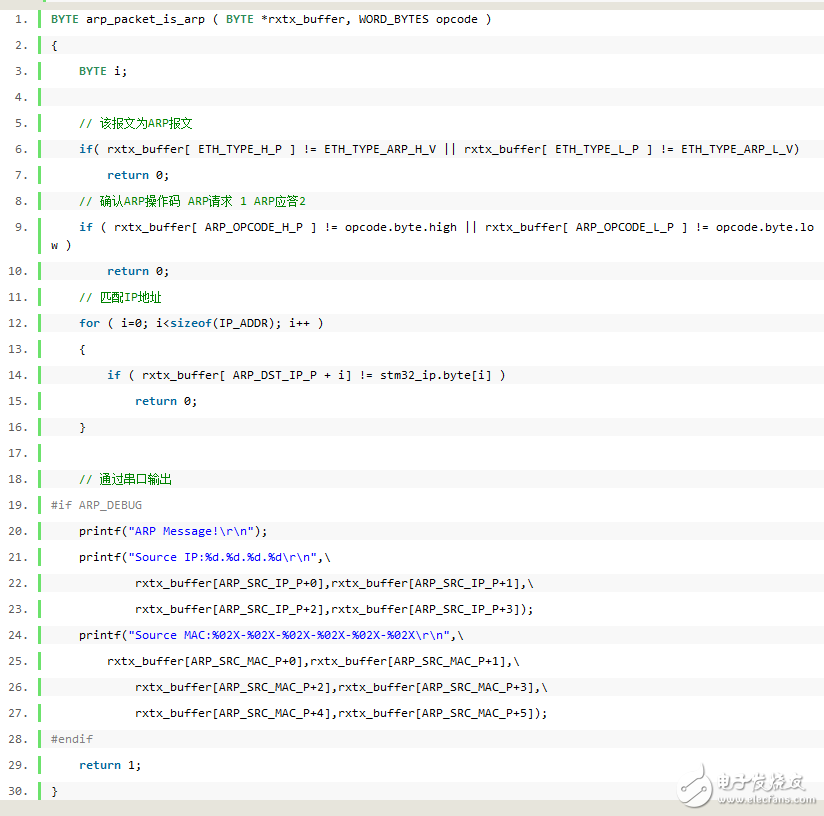Screen dimensions: 824x816
Task: Select the opening brace on line 2
Action: (x=54, y=46)
